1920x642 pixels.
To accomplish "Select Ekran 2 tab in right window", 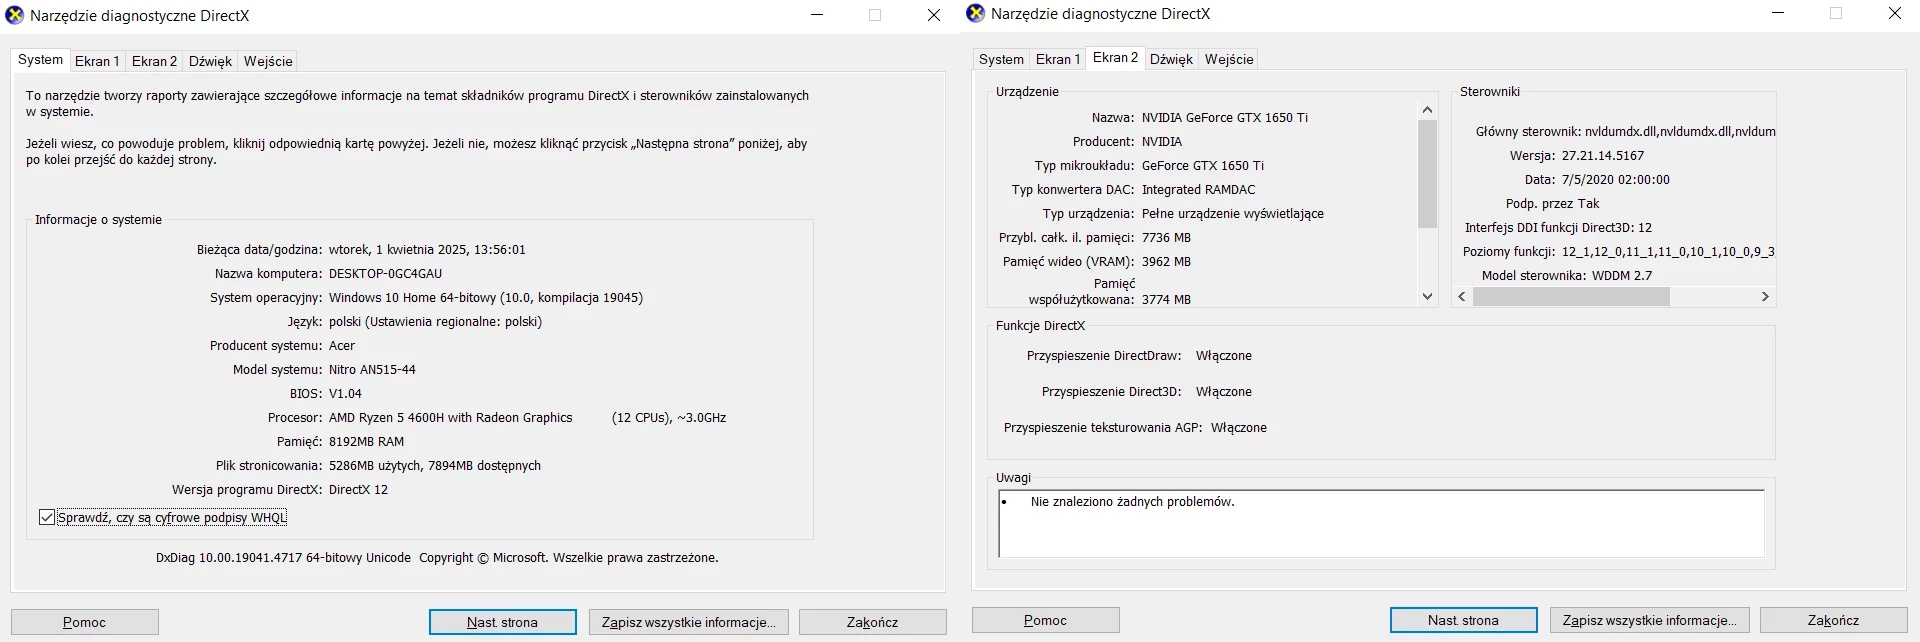I will [x=1115, y=57].
